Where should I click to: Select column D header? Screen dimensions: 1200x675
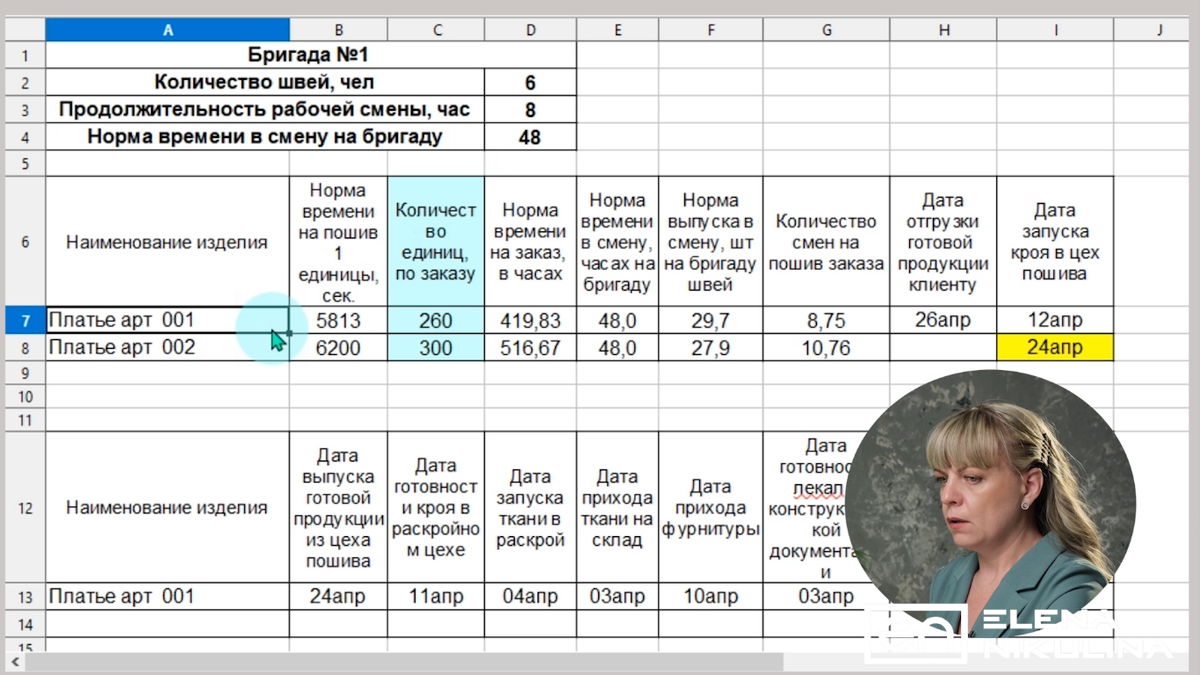pyautogui.click(x=530, y=30)
